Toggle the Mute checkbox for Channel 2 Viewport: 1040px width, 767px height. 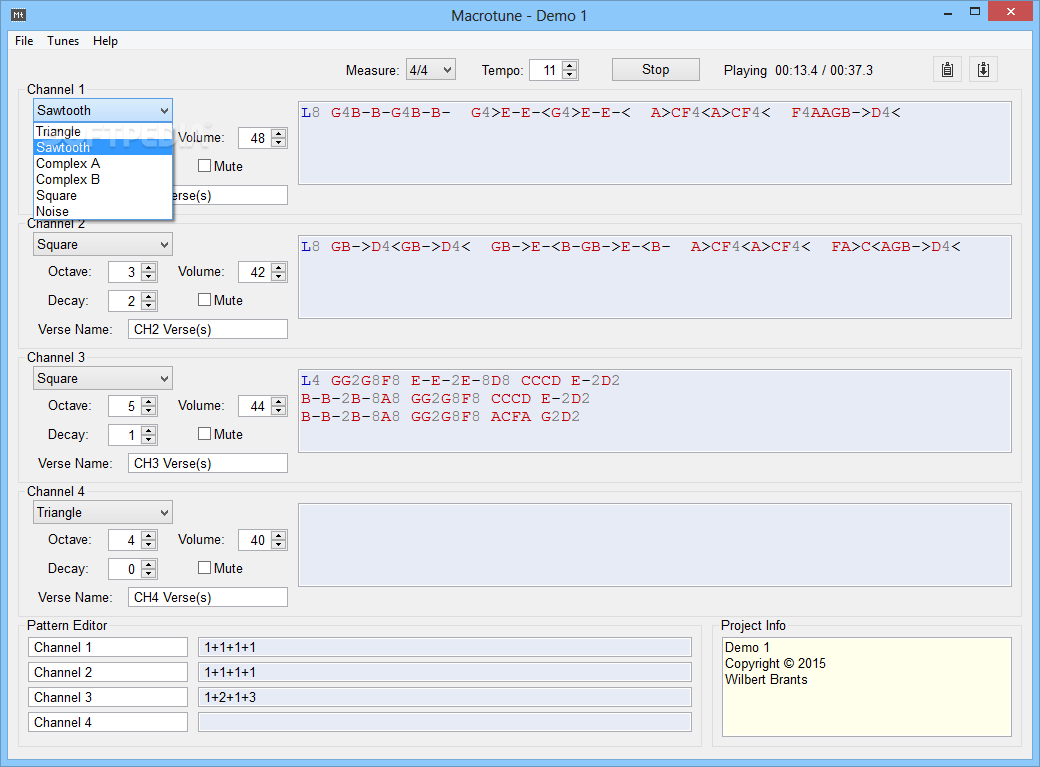[205, 300]
